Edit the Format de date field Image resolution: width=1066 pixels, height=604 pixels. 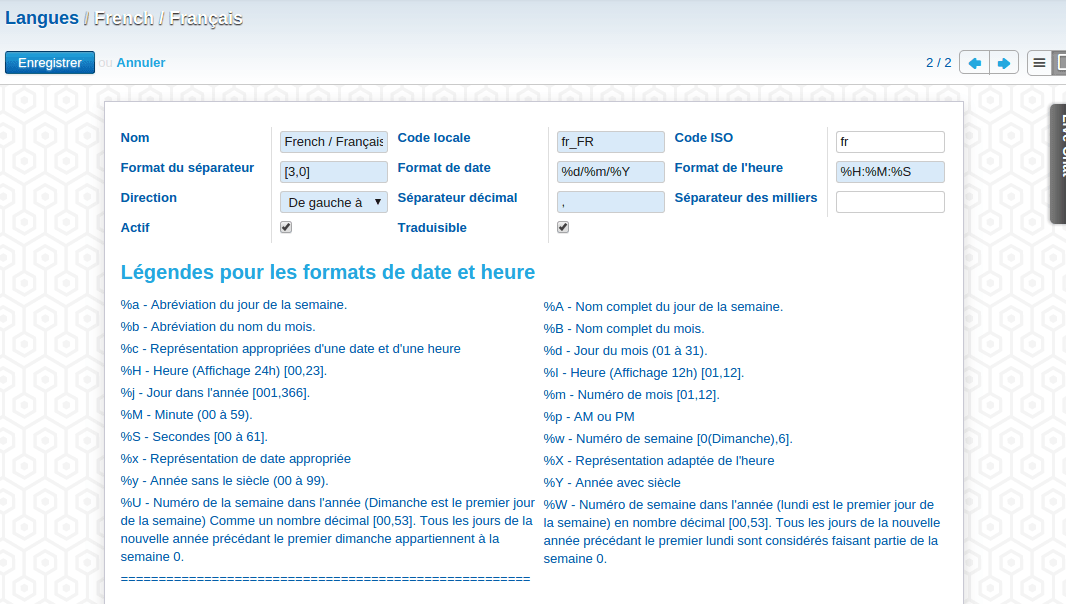[611, 171]
